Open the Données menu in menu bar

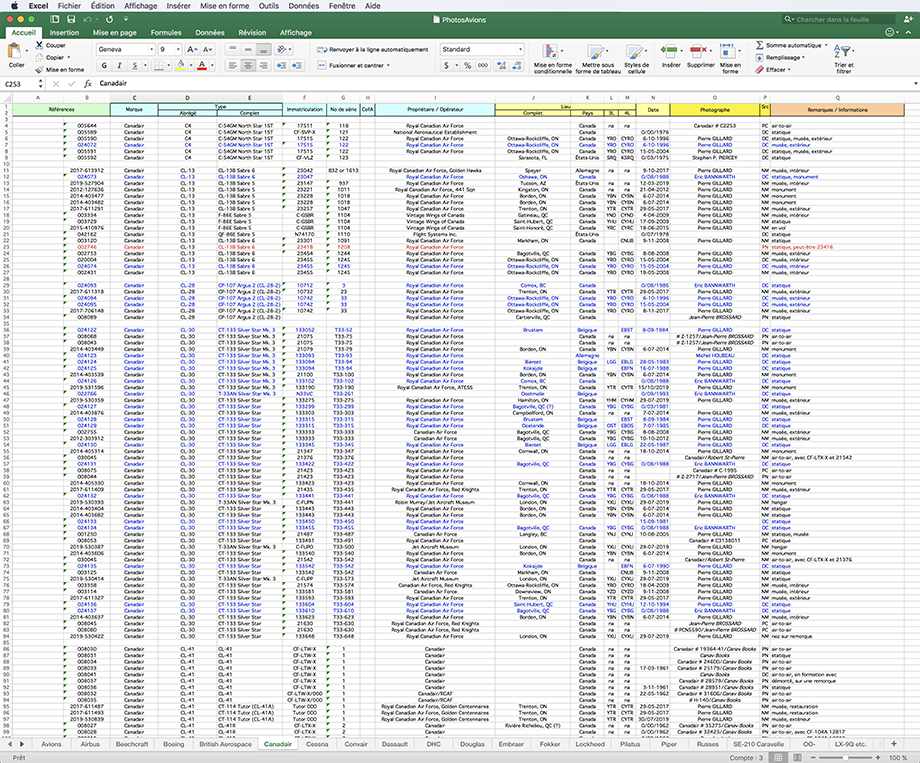[304, 5]
